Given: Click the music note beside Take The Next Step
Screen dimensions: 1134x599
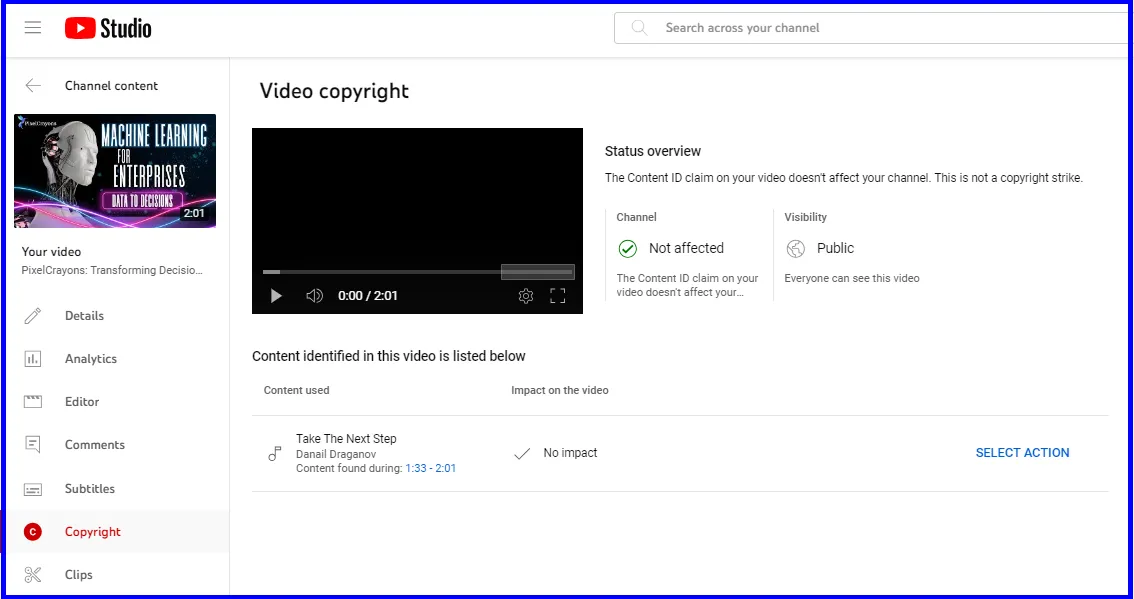Looking at the screenshot, I should 275,453.
